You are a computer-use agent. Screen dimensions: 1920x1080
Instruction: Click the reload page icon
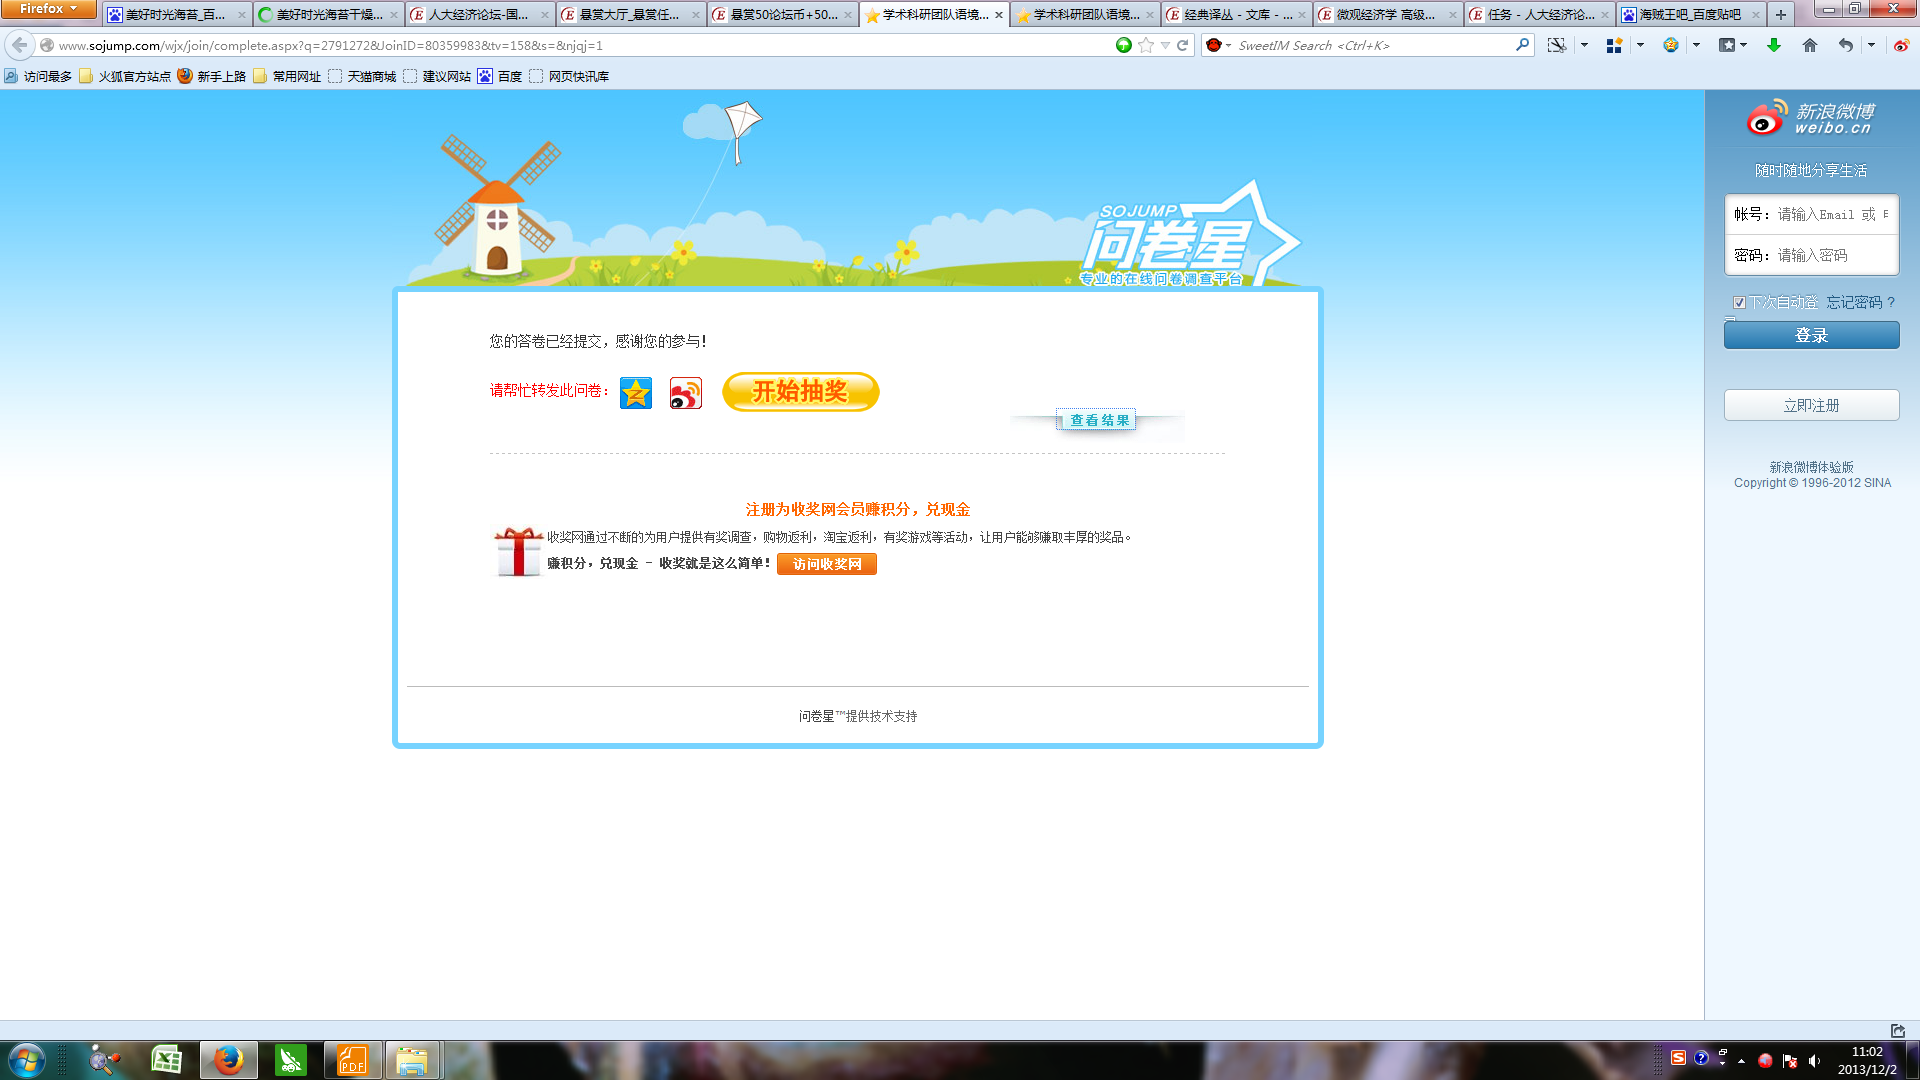(x=1182, y=45)
